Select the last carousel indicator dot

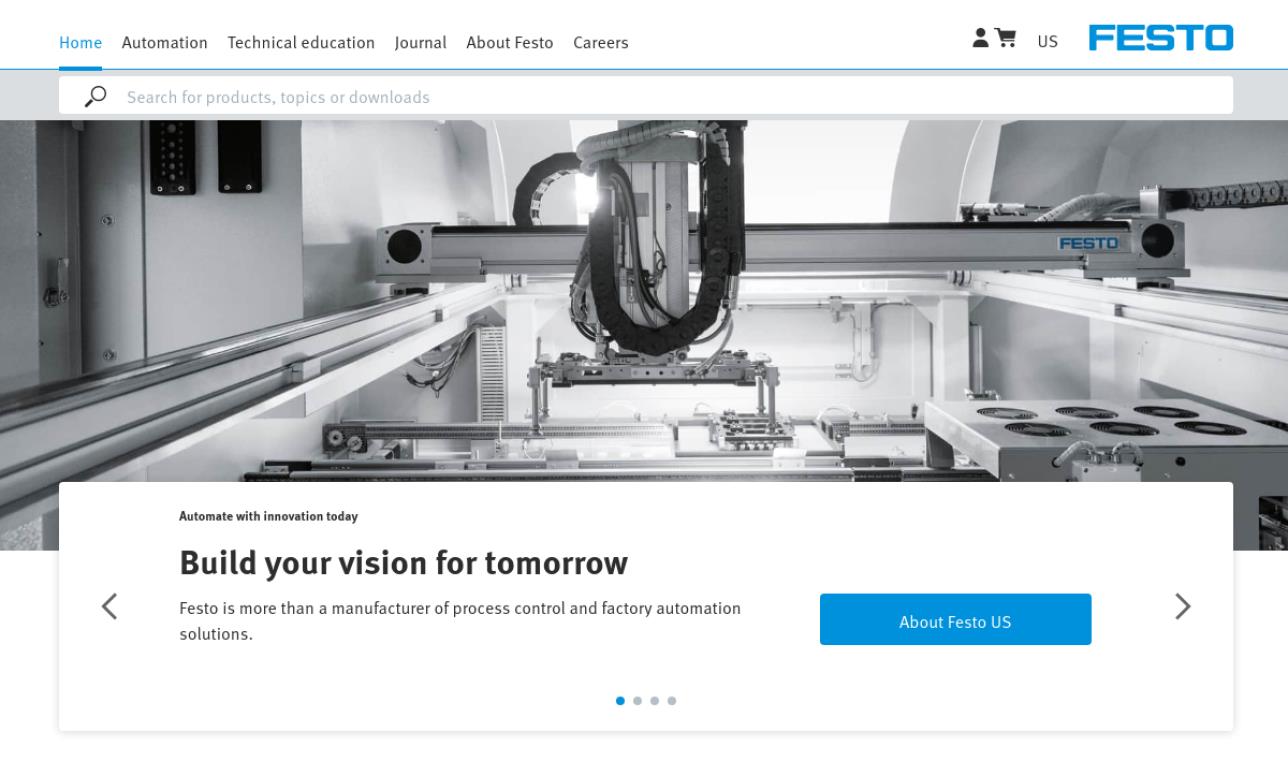click(672, 701)
